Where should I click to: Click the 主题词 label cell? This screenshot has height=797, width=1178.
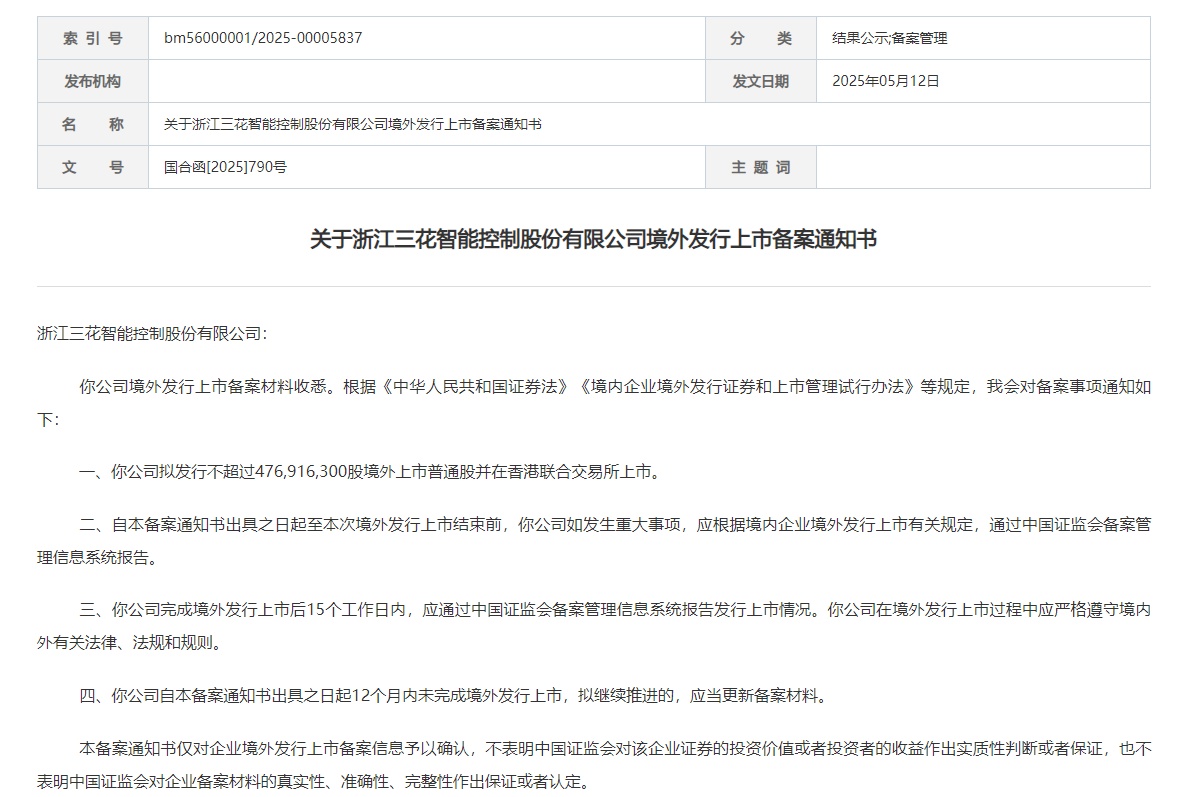(760, 167)
